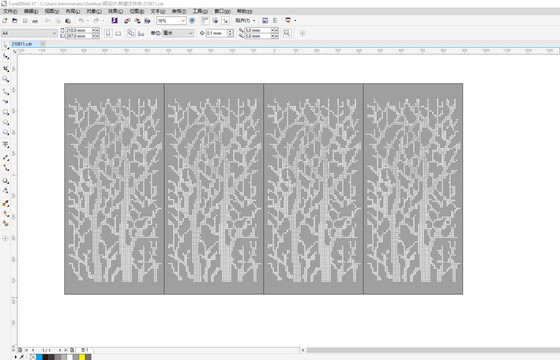
Task: Select the Drop Shadow tool
Action: click(5, 181)
